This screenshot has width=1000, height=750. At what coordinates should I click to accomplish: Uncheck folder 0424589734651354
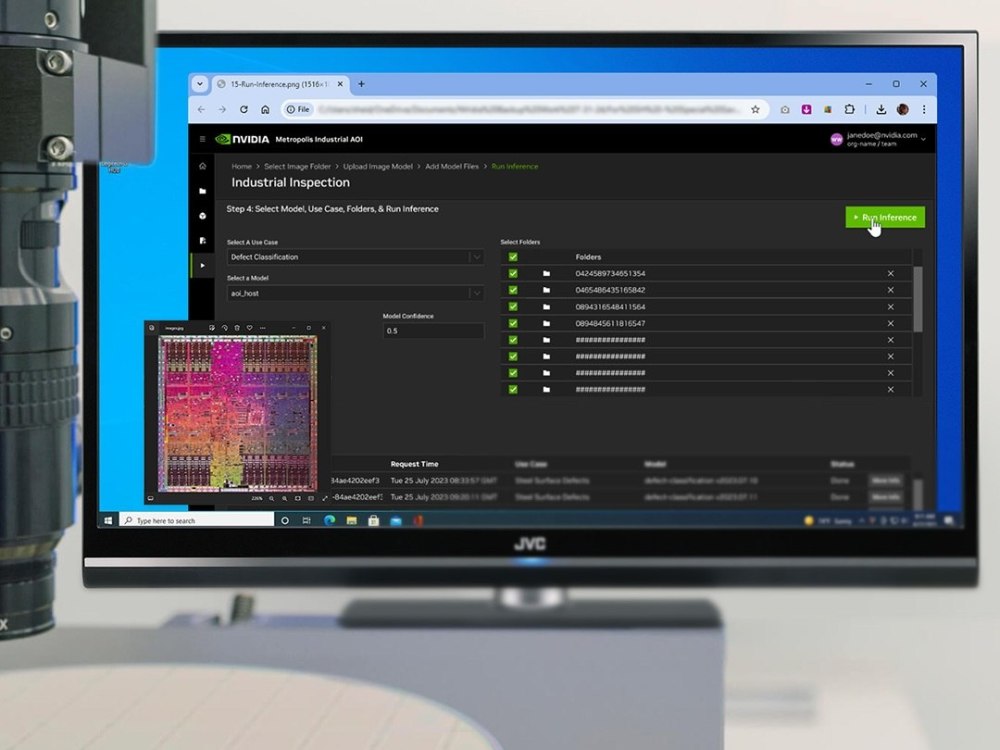pyautogui.click(x=513, y=274)
